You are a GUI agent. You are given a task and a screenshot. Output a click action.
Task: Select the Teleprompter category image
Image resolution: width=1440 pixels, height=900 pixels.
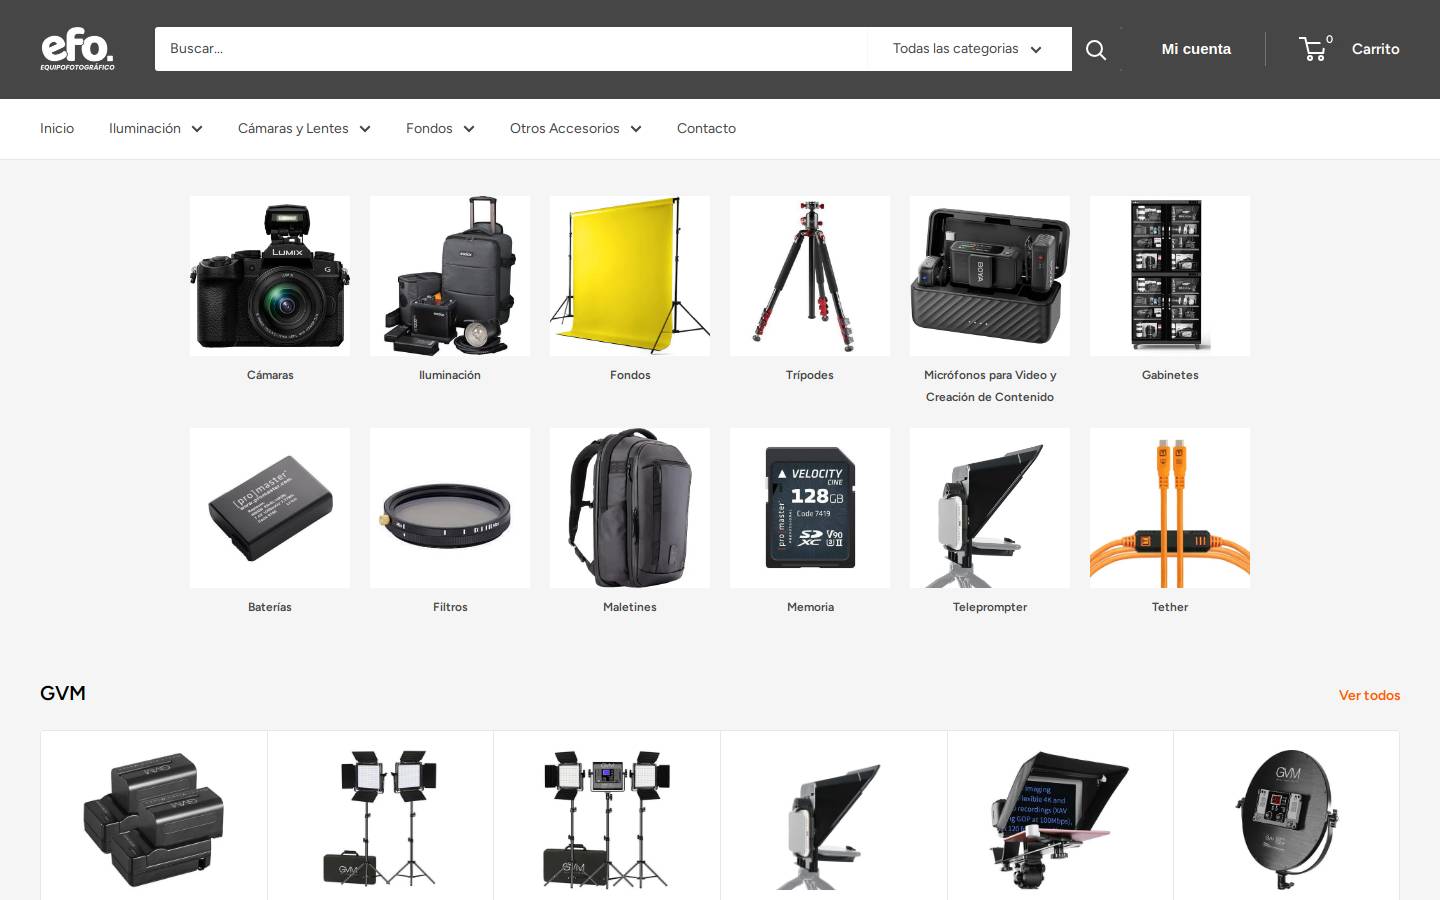(990, 508)
